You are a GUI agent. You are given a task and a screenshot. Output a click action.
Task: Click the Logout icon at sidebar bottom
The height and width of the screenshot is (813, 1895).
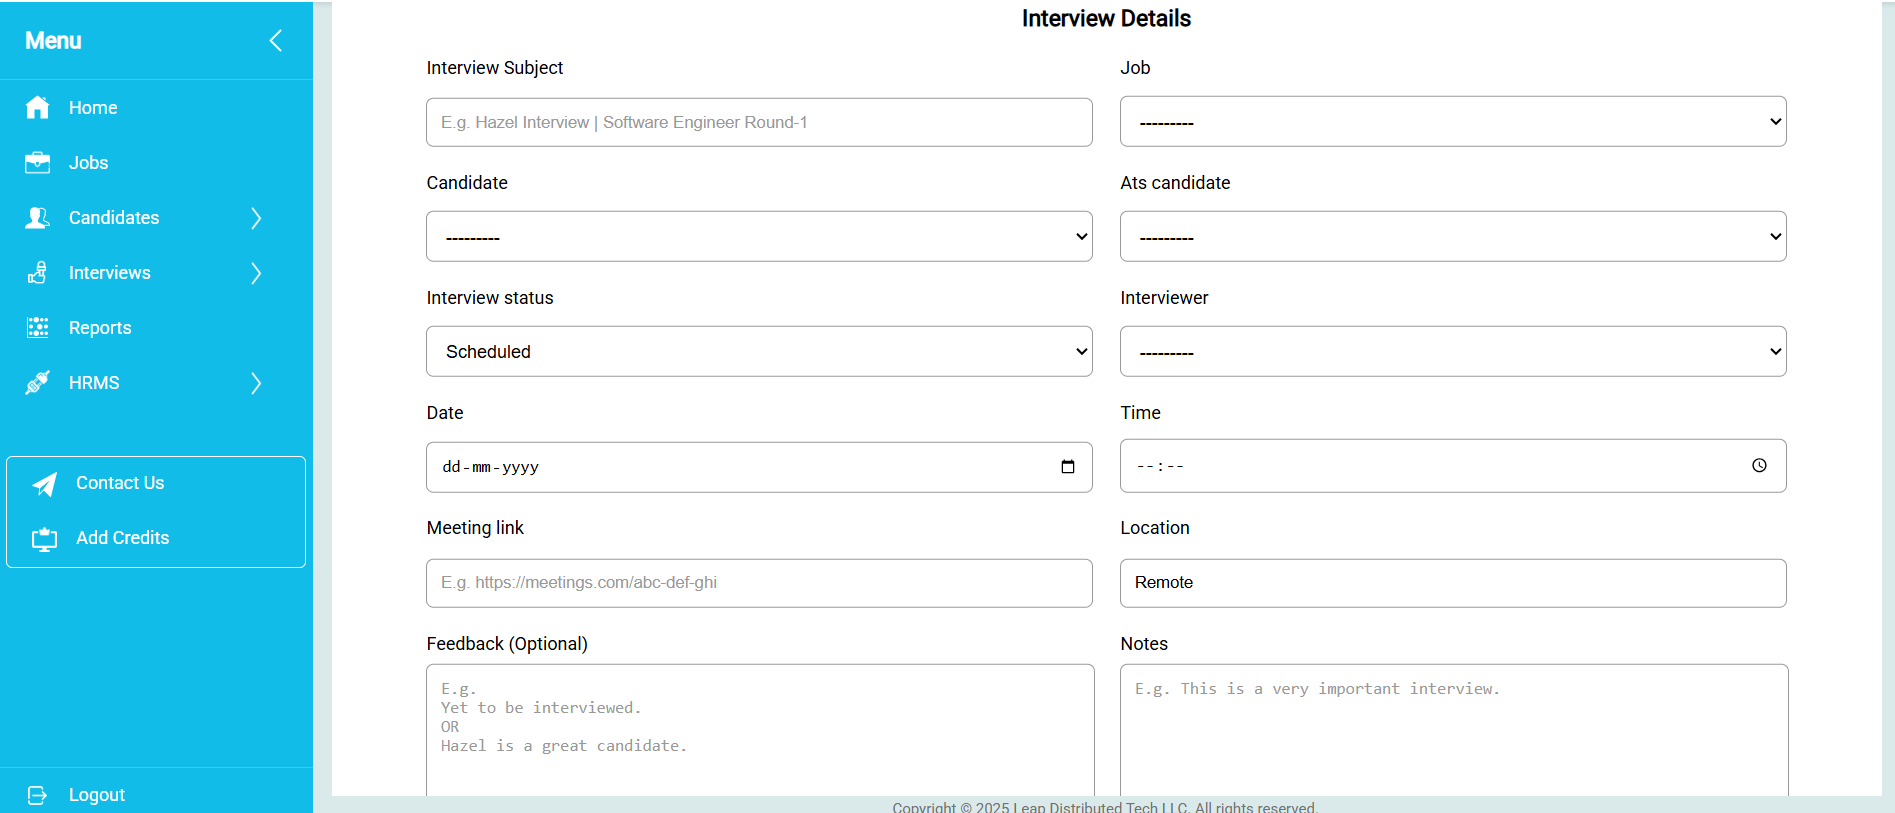38,795
